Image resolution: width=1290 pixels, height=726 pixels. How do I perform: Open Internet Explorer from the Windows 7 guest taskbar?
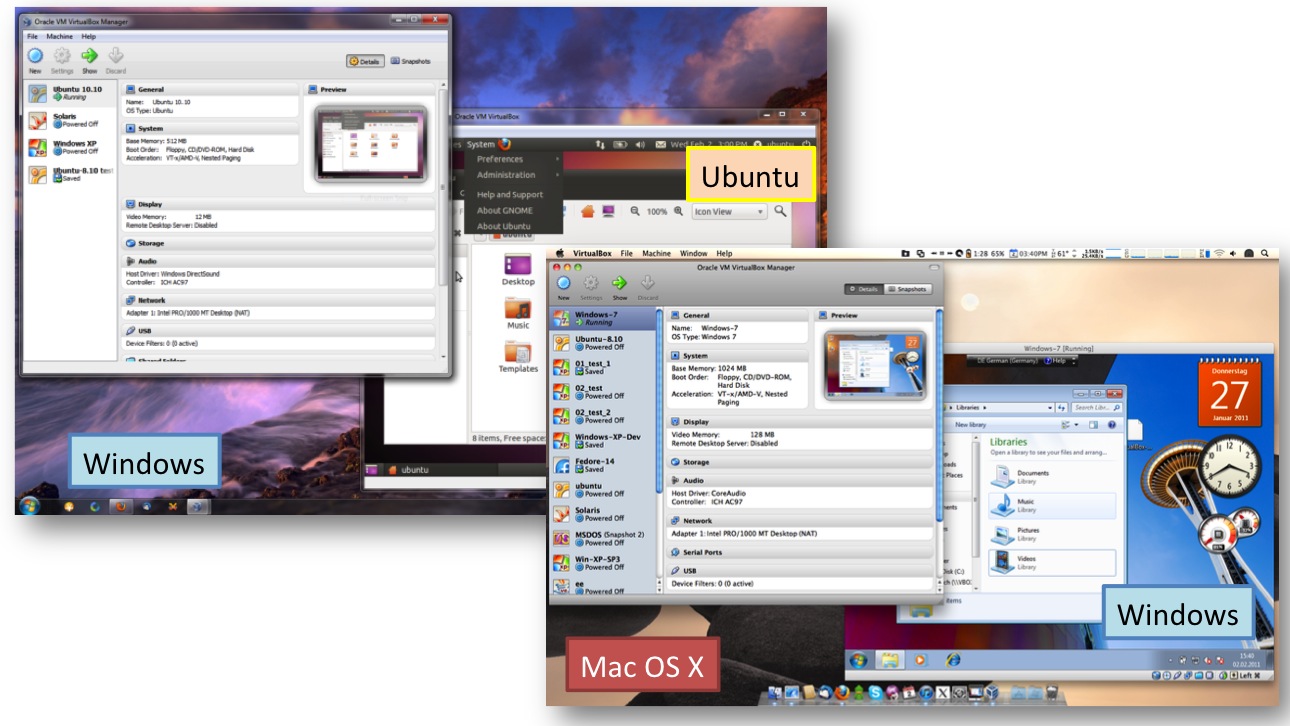(x=953, y=660)
